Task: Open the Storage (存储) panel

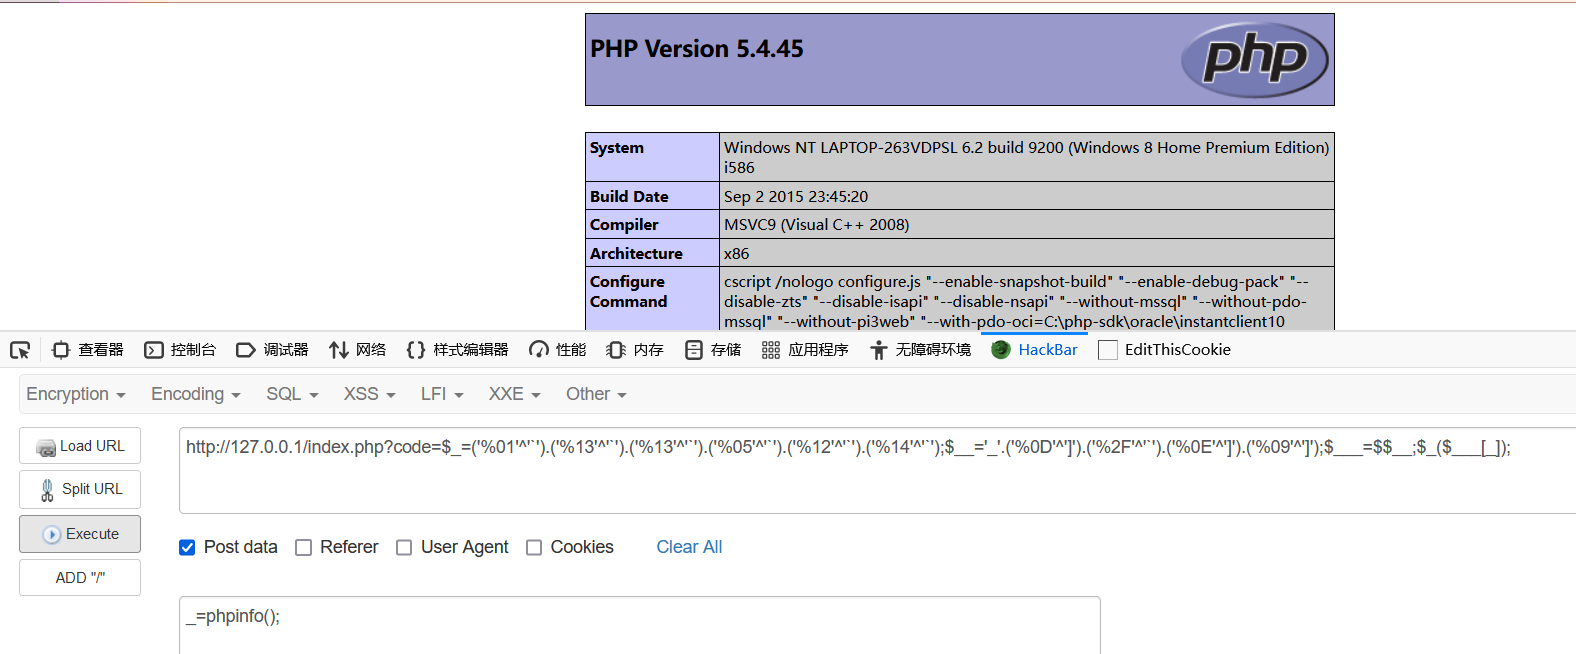Action: (713, 350)
